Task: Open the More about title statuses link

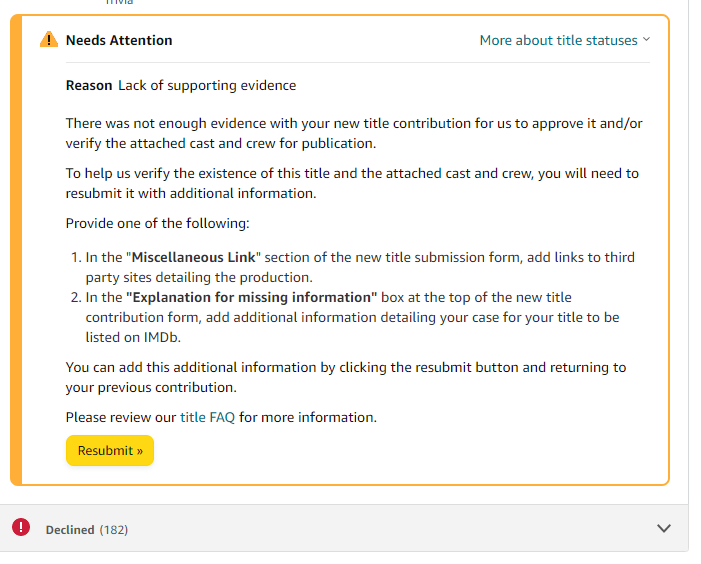Action: [x=558, y=40]
